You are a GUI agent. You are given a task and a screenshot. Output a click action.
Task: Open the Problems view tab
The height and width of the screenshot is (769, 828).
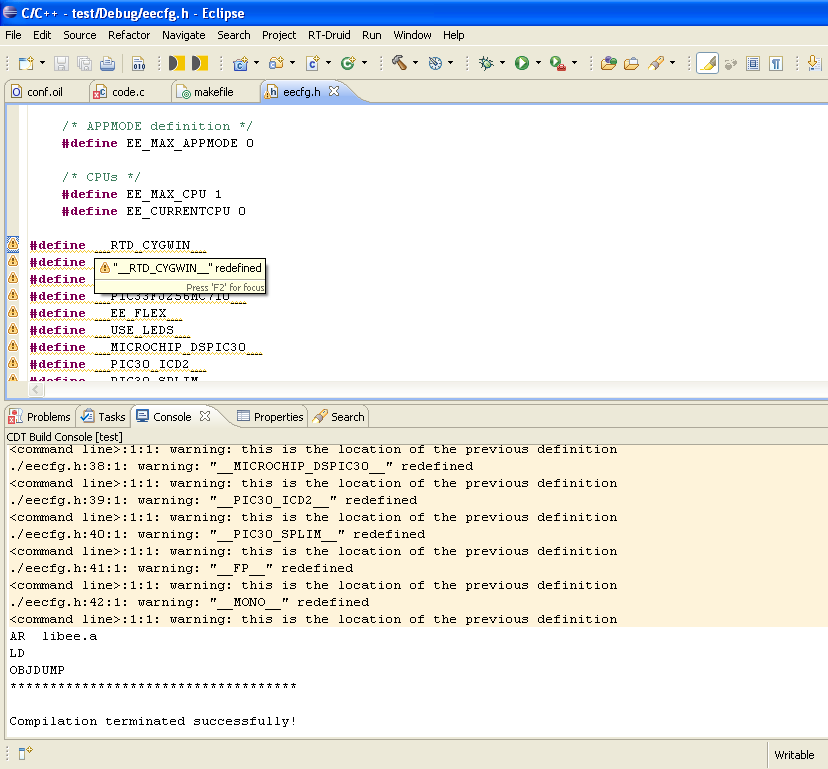coord(40,417)
